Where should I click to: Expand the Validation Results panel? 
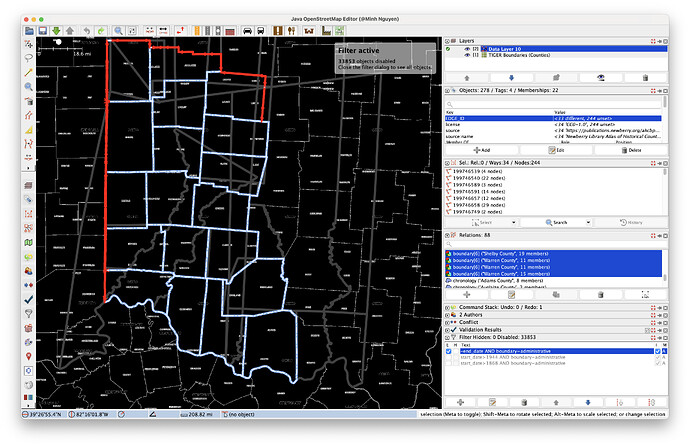point(448,329)
